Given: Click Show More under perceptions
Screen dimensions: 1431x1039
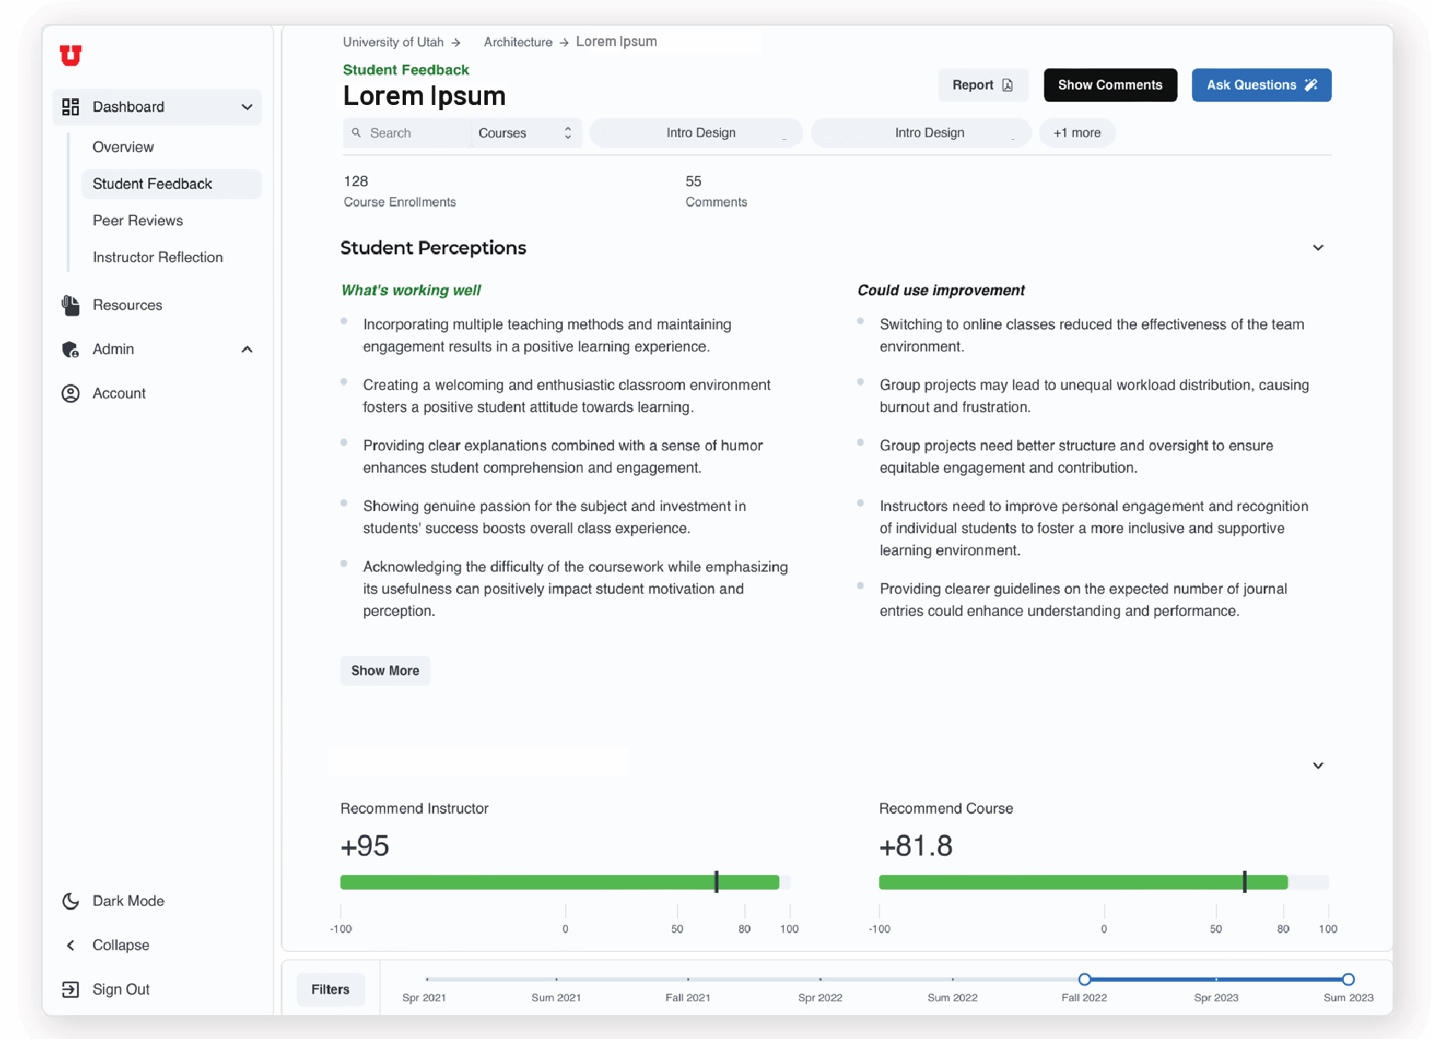Looking at the screenshot, I should (x=385, y=671).
